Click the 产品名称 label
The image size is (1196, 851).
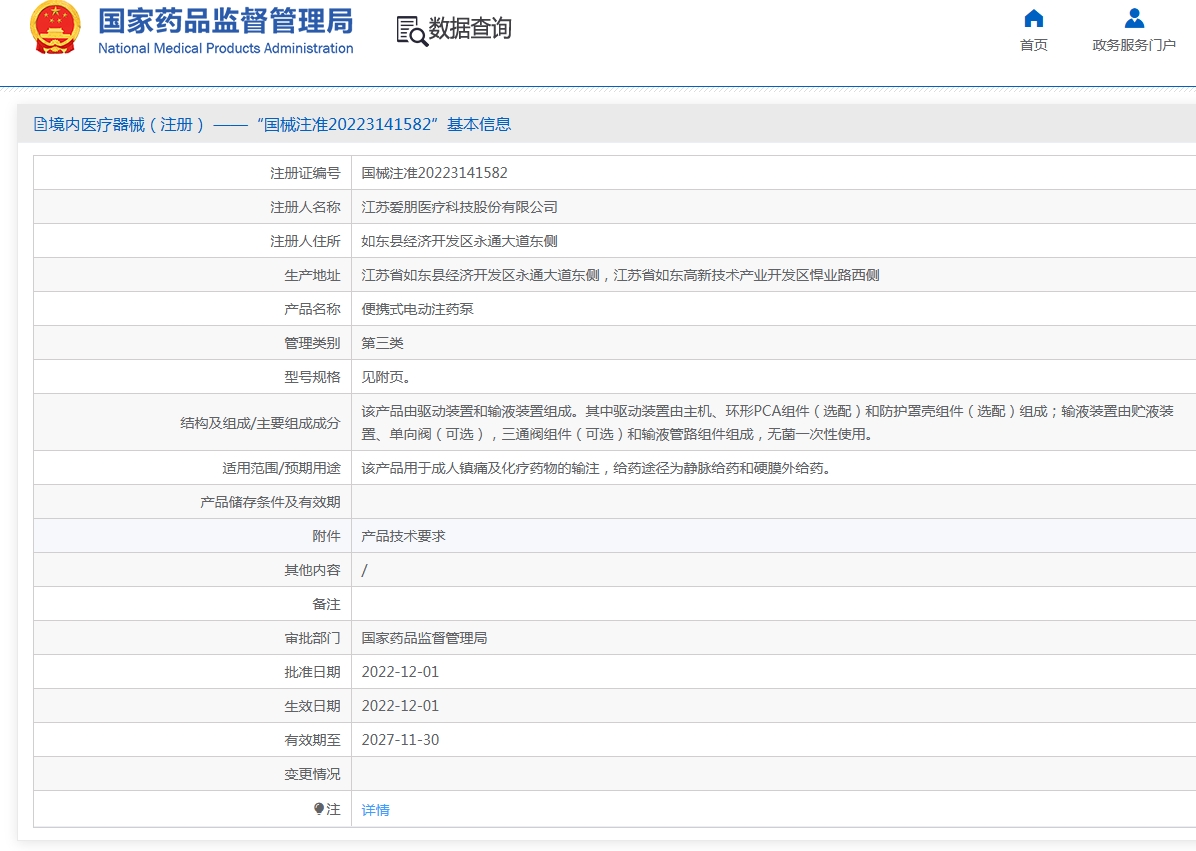312,309
